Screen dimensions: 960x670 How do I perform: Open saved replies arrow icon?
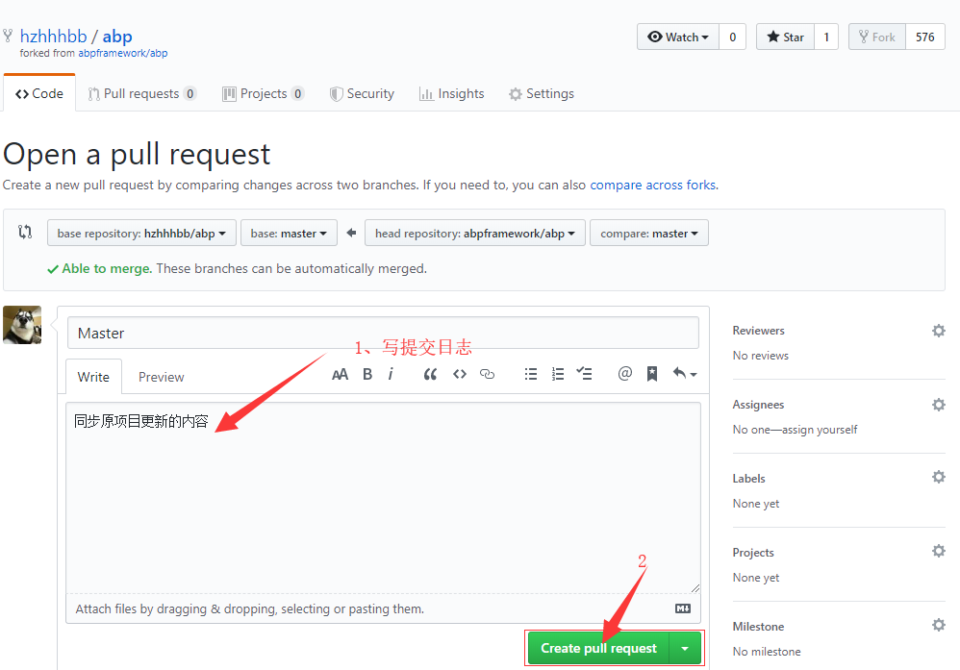click(x=684, y=374)
